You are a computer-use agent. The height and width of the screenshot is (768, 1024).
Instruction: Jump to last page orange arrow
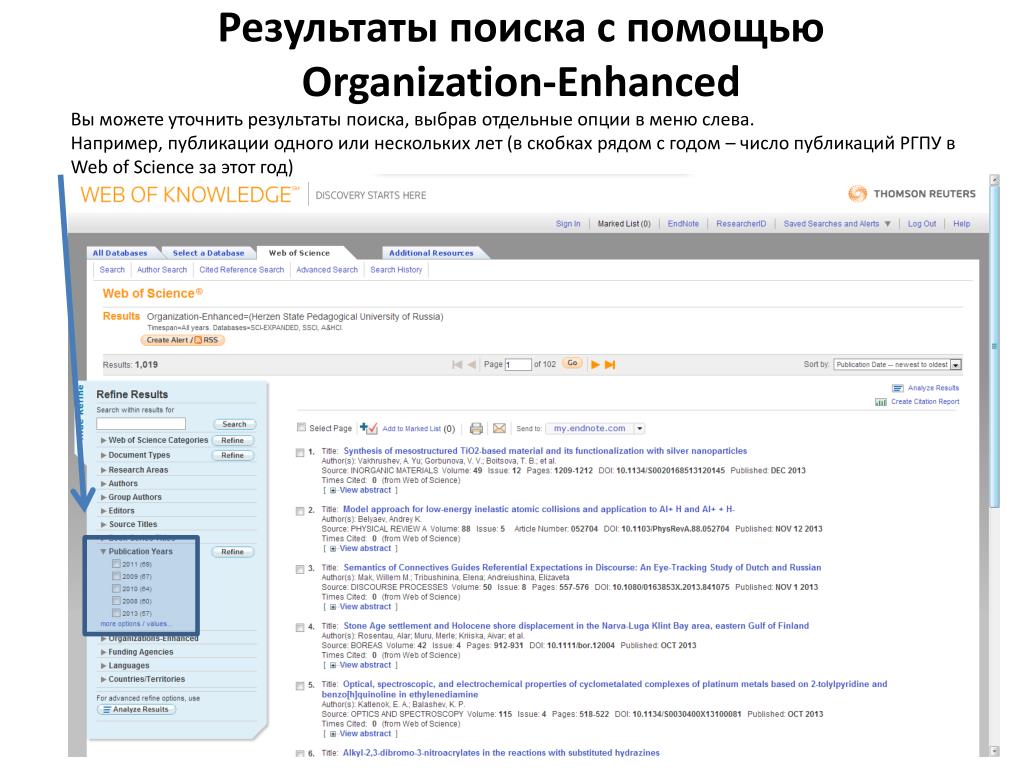[609, 364]
